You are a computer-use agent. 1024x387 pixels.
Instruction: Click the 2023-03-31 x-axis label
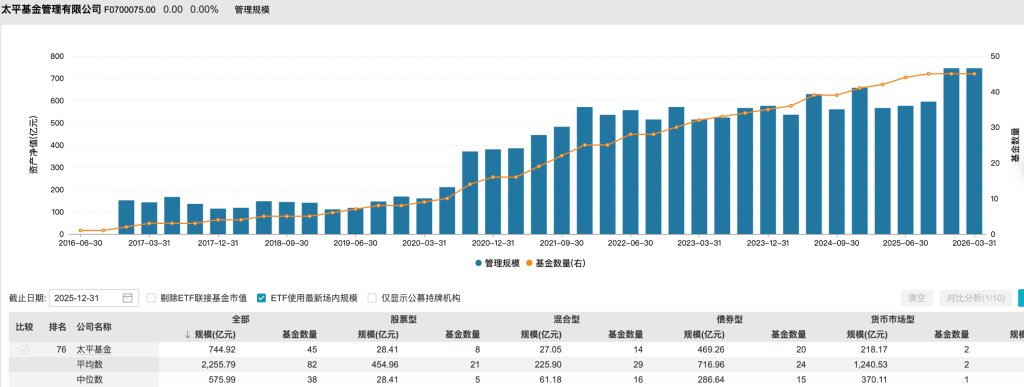(698, 243)
